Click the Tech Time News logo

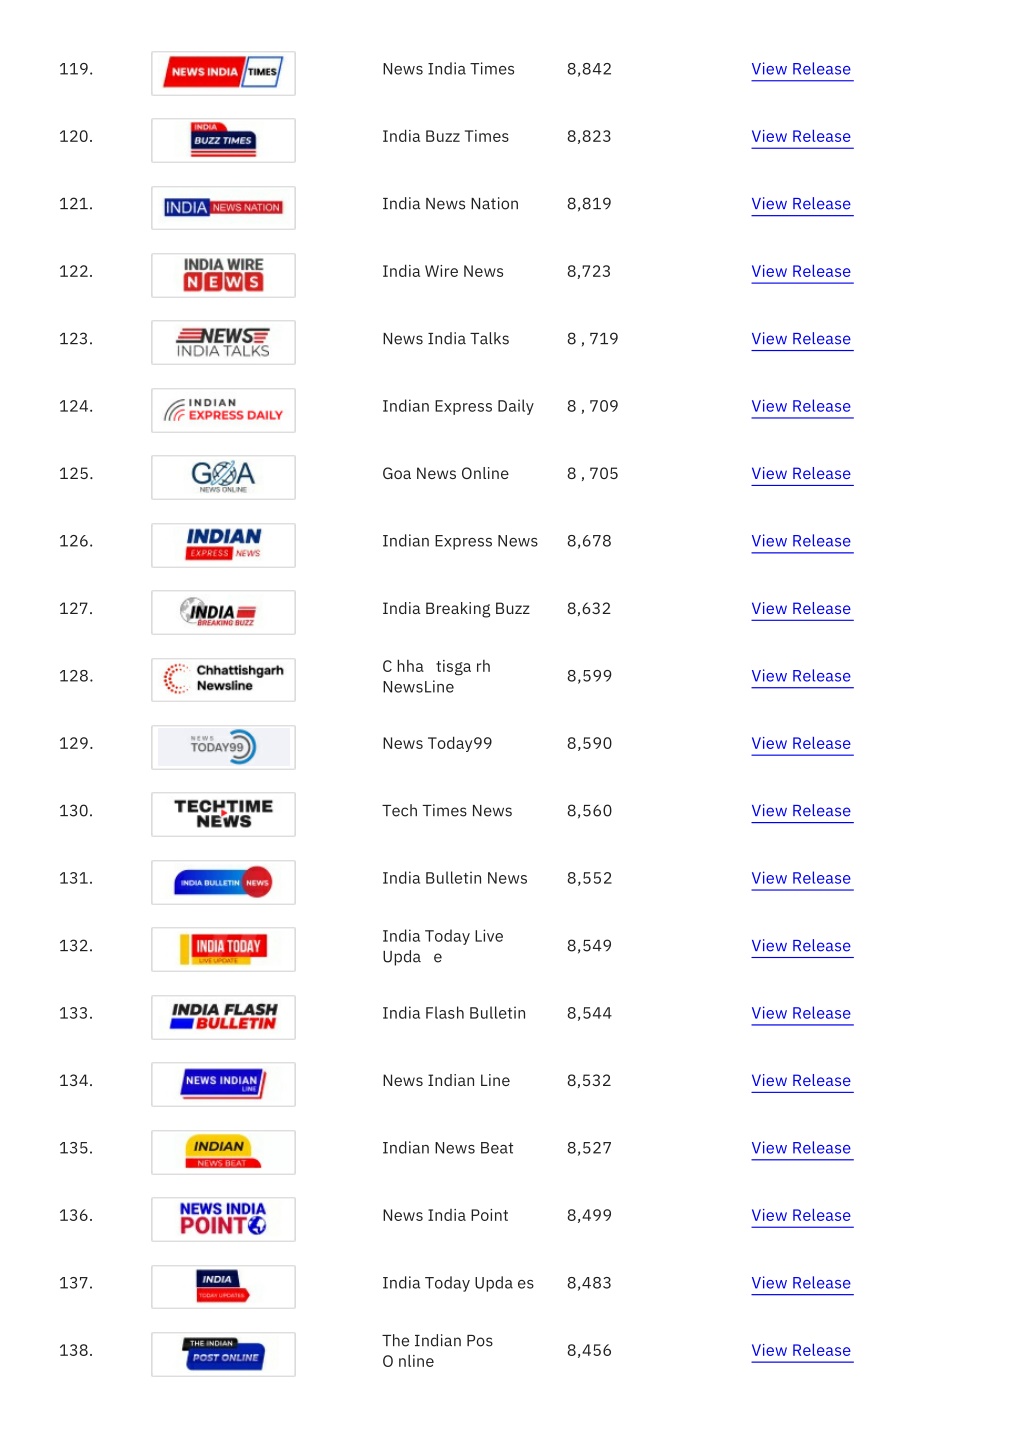pos(223,814)
